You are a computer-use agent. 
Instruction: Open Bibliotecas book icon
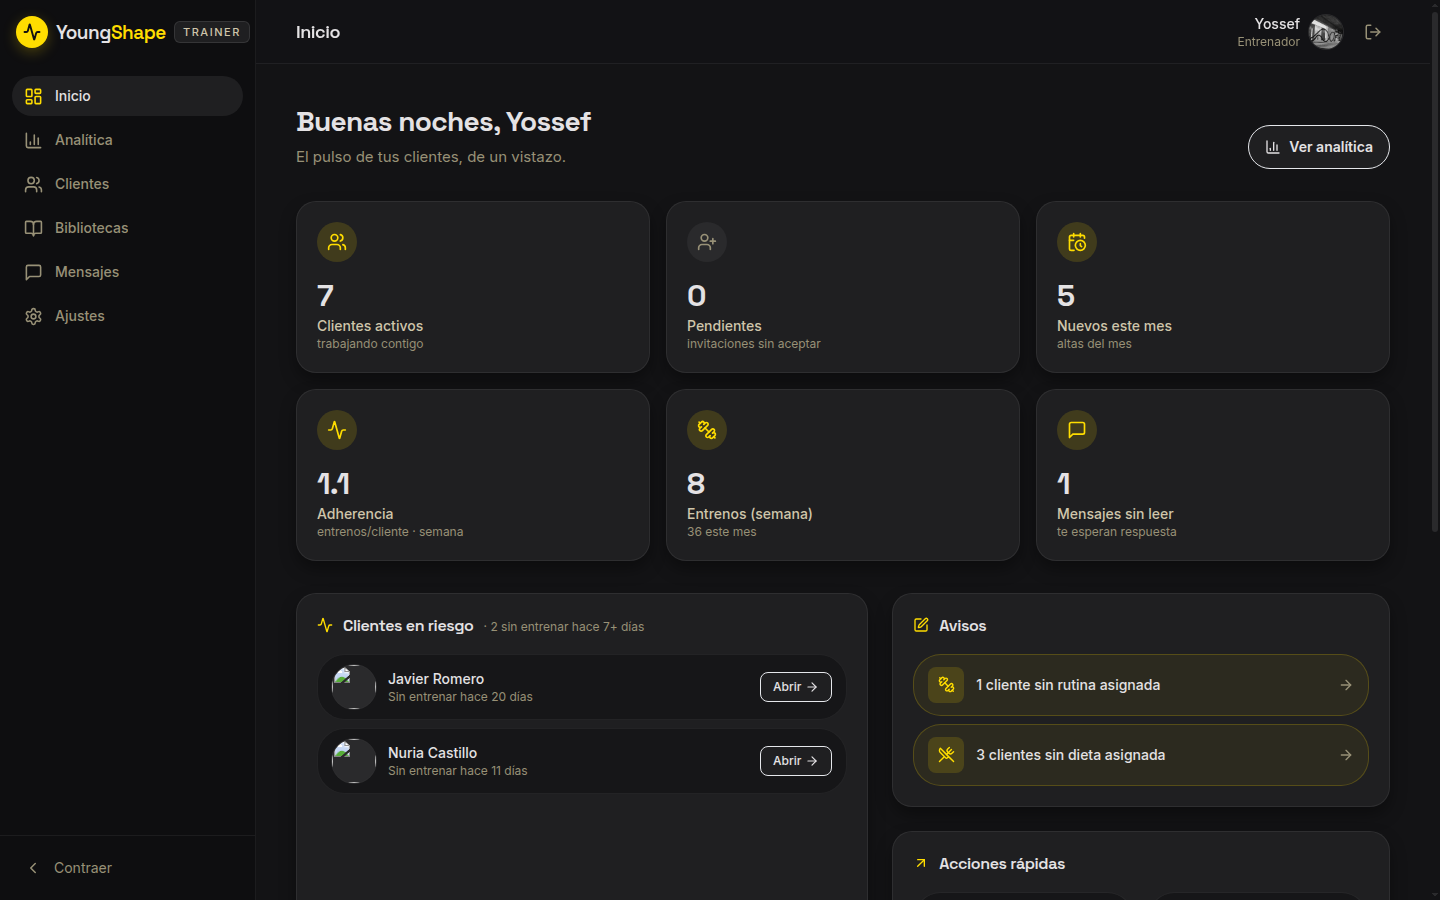point(33,228)
